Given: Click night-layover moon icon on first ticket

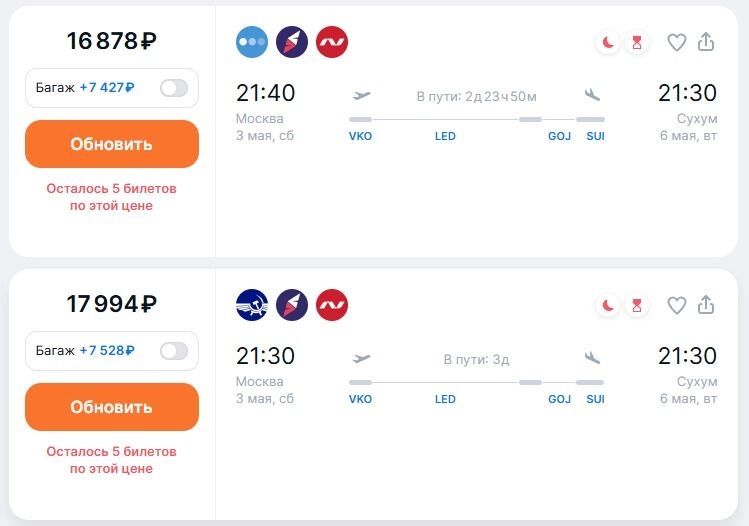Looking at the screenshot, I should [608, 43].
